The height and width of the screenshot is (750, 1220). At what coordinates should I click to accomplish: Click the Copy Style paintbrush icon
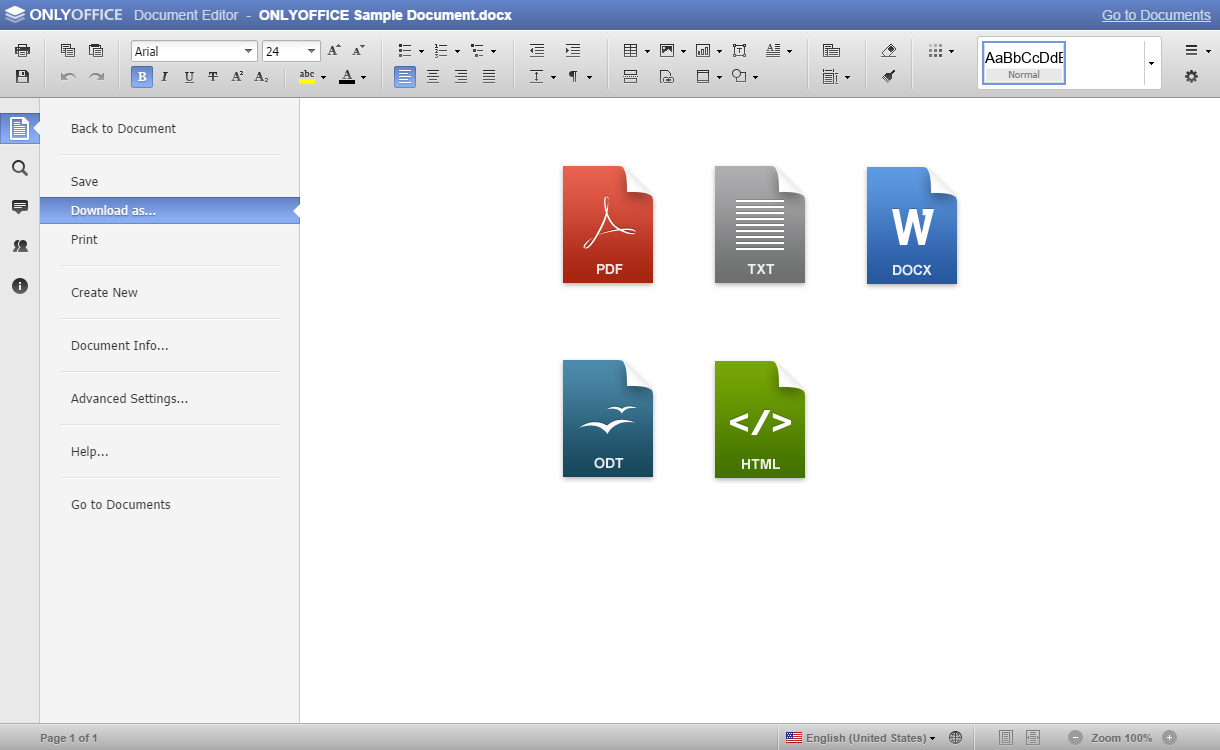tap(889, 76)
